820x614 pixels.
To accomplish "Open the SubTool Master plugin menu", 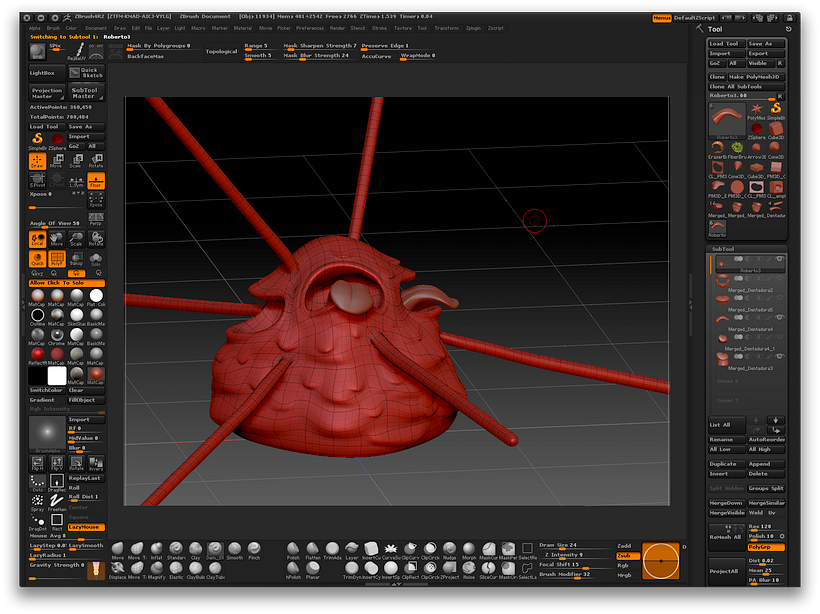I will tap(88, 93).
